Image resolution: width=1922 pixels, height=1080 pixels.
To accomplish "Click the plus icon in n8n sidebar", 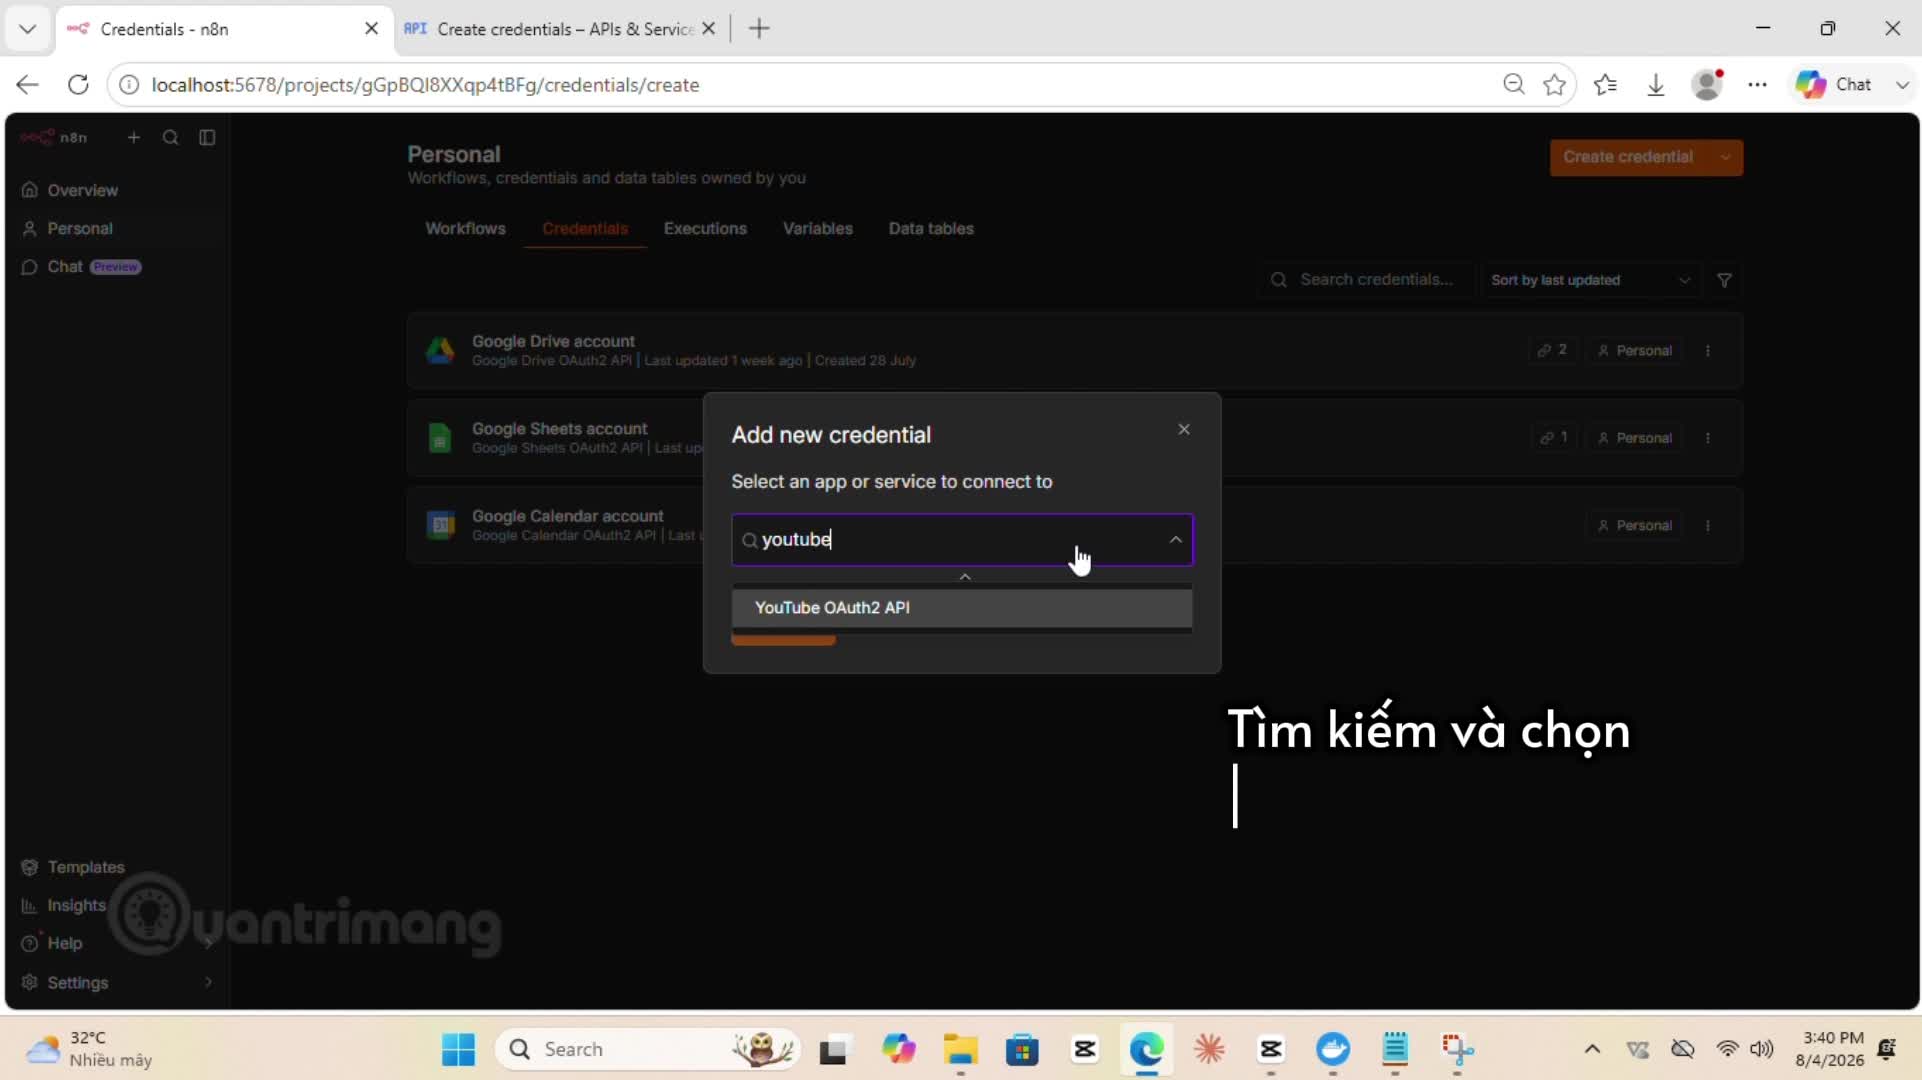I will (134, 137).
